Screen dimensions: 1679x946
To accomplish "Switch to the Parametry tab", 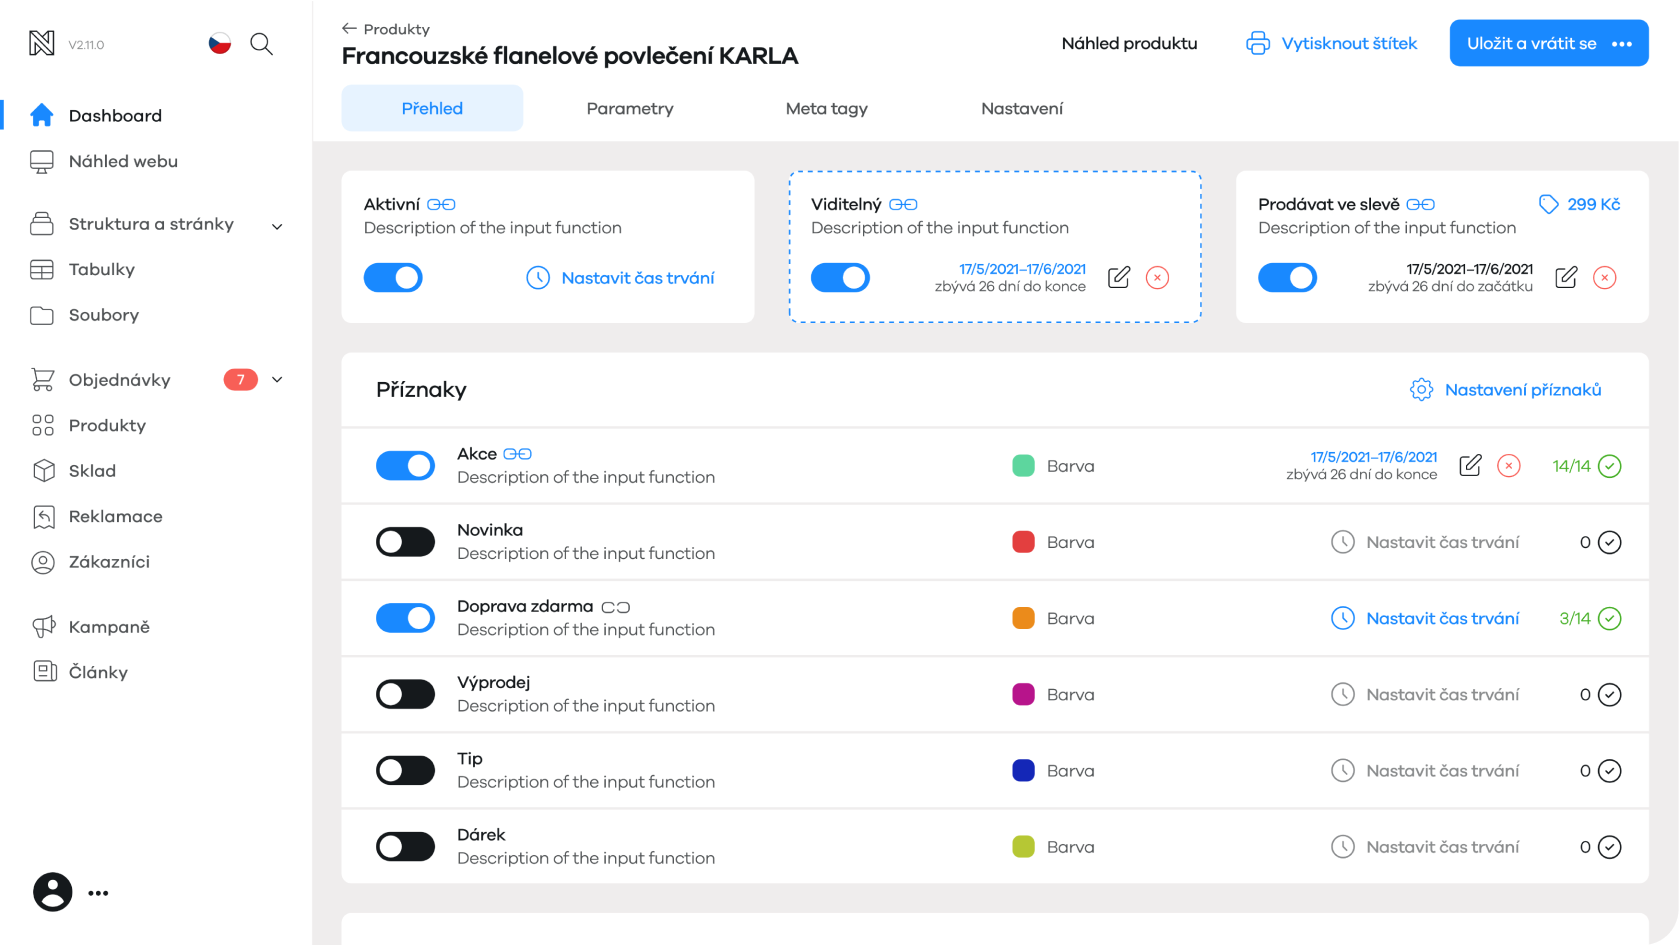I will point(630,108).
